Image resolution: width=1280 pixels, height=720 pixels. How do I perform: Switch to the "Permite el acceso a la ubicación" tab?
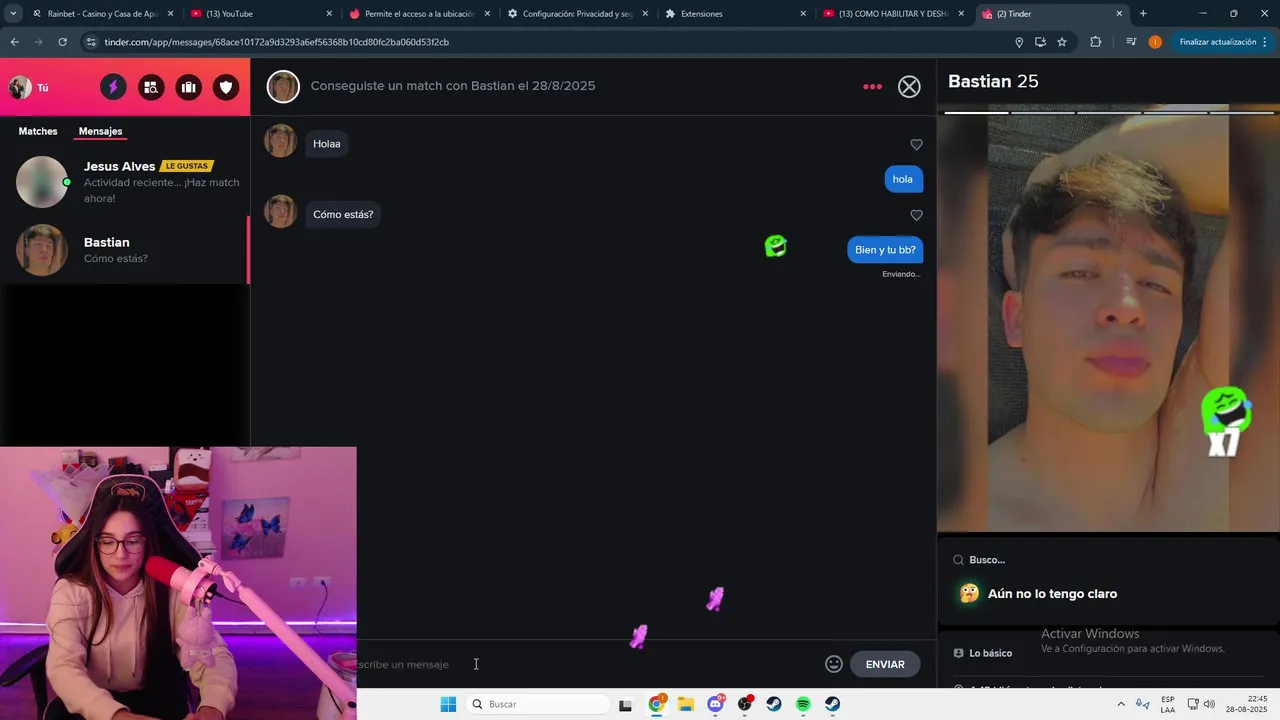pos(420,14)
